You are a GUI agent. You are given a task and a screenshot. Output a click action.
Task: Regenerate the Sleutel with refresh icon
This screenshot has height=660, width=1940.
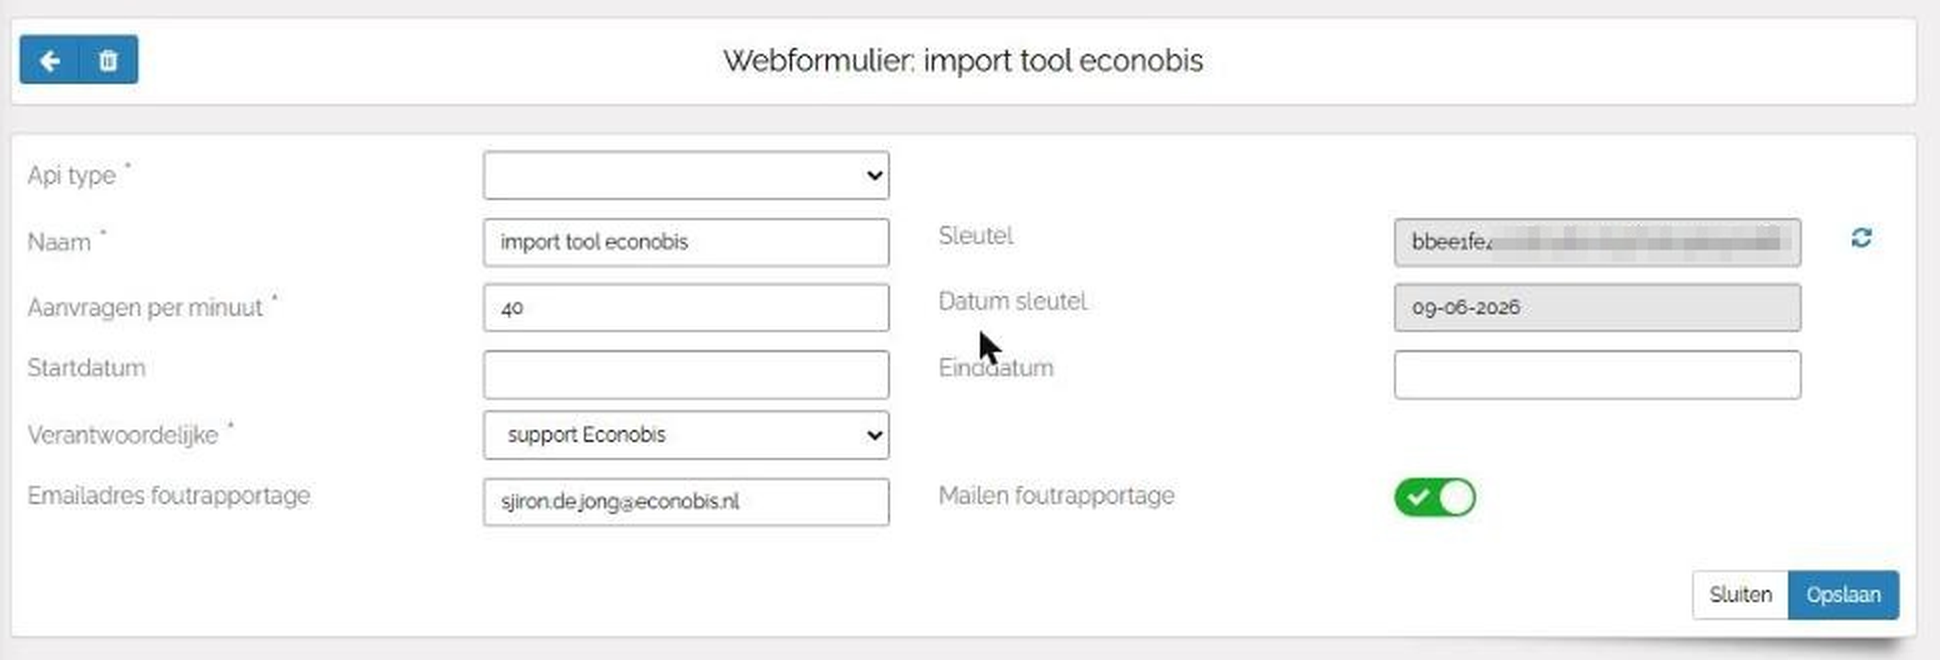1861,238
